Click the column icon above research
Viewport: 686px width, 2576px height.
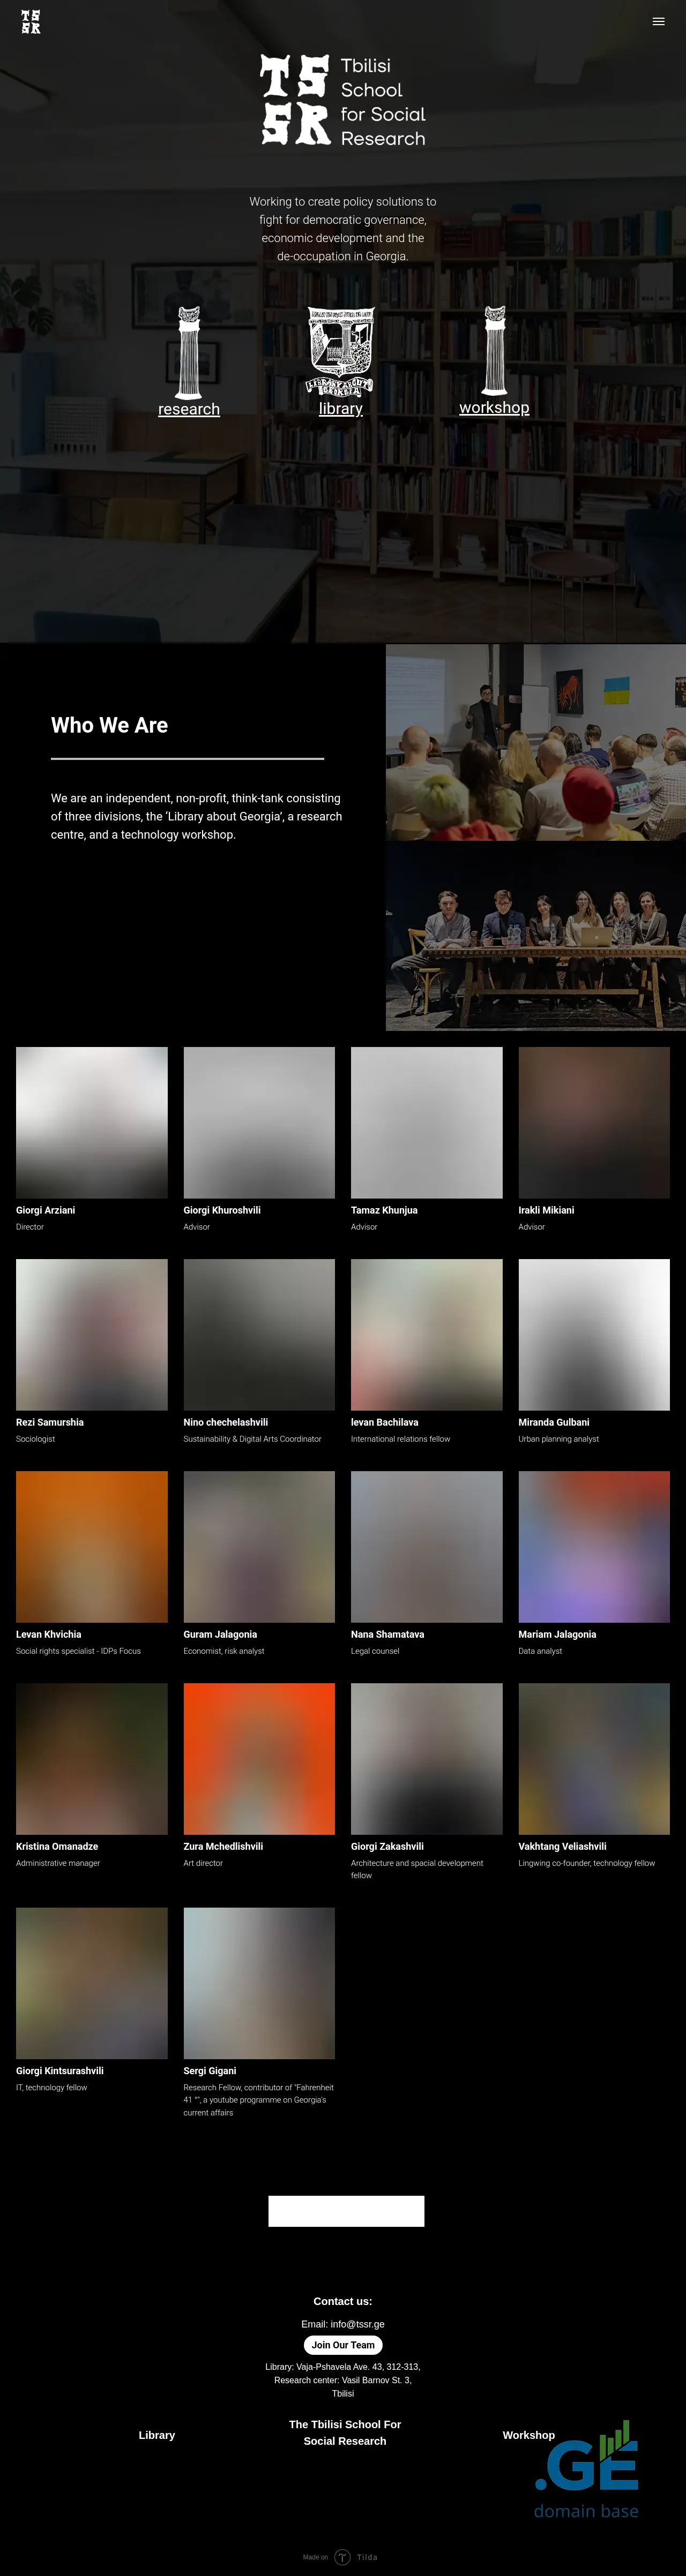(189, 352)
